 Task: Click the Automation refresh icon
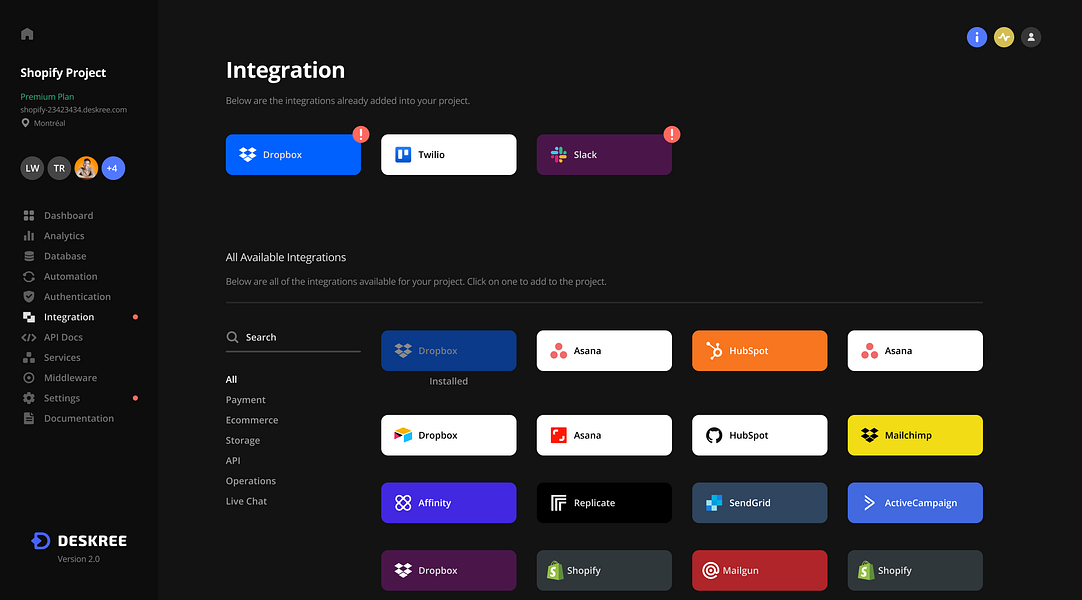[28, 277]
